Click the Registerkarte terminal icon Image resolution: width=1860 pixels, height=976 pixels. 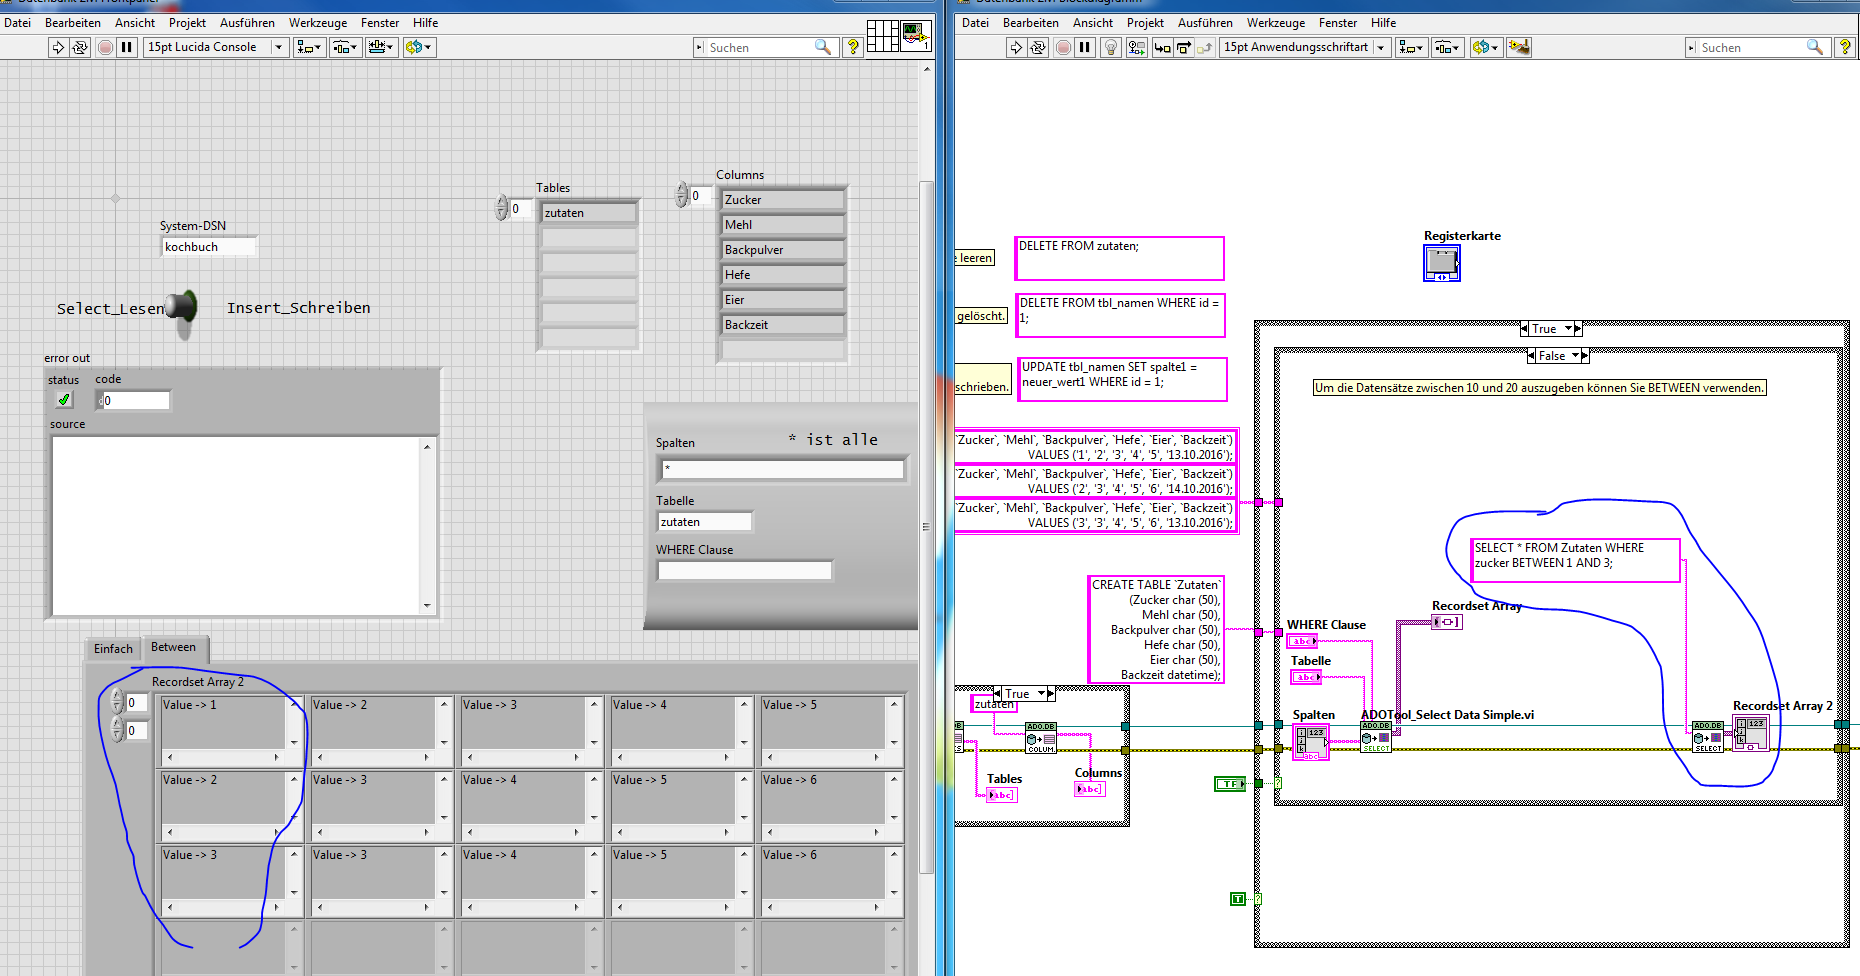pyautogui.click(x=1441, y=263)
